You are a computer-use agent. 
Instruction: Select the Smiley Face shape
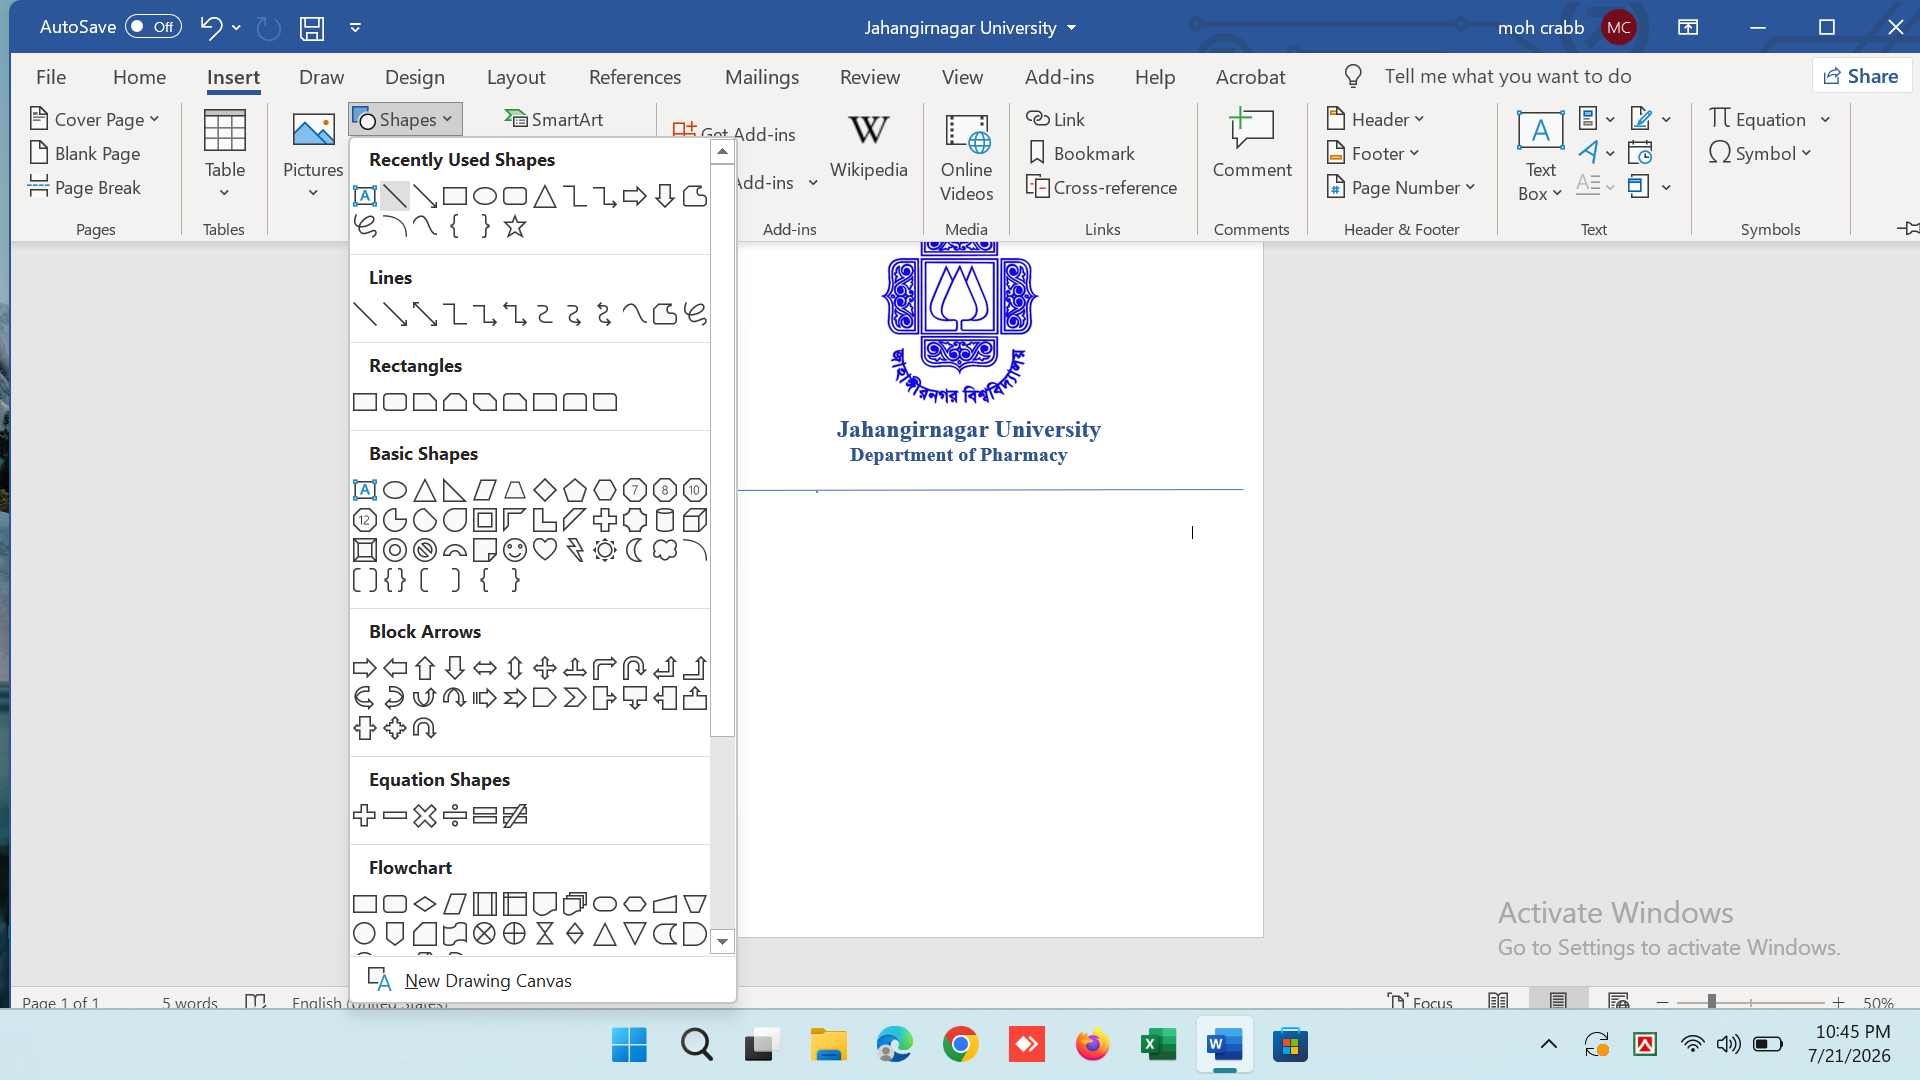tap(515, 550)
